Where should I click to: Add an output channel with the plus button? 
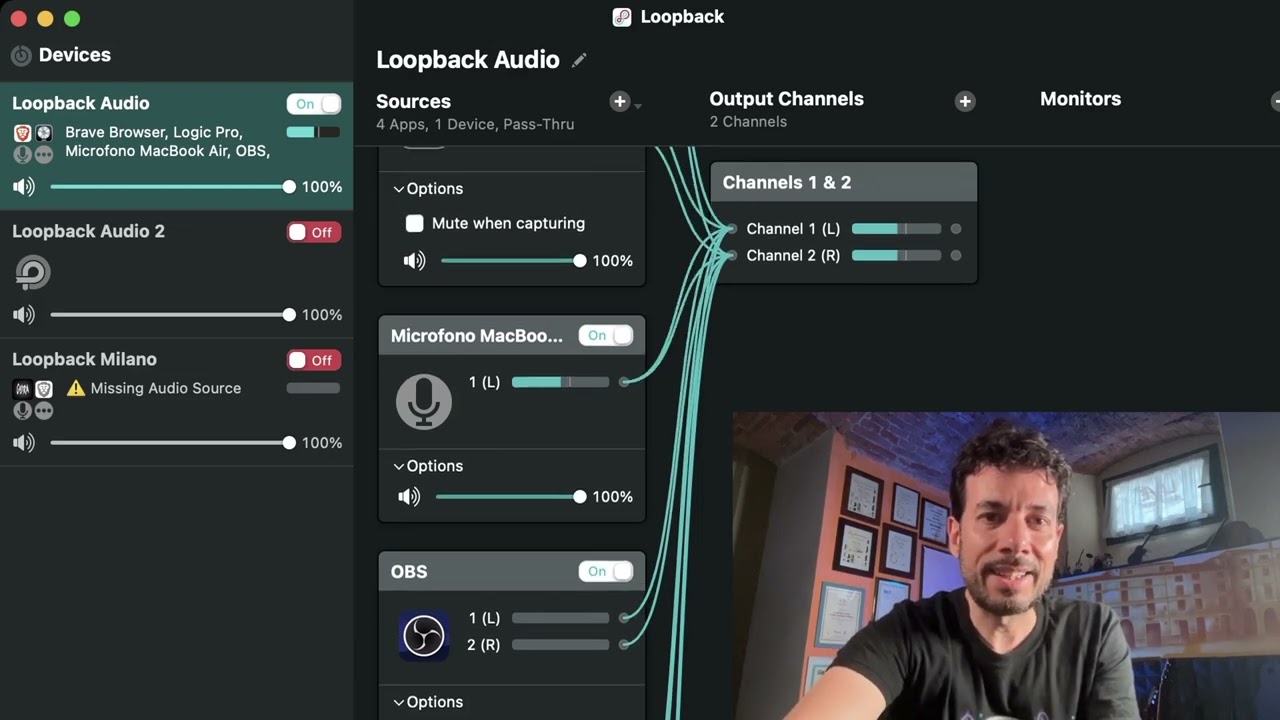965,101
